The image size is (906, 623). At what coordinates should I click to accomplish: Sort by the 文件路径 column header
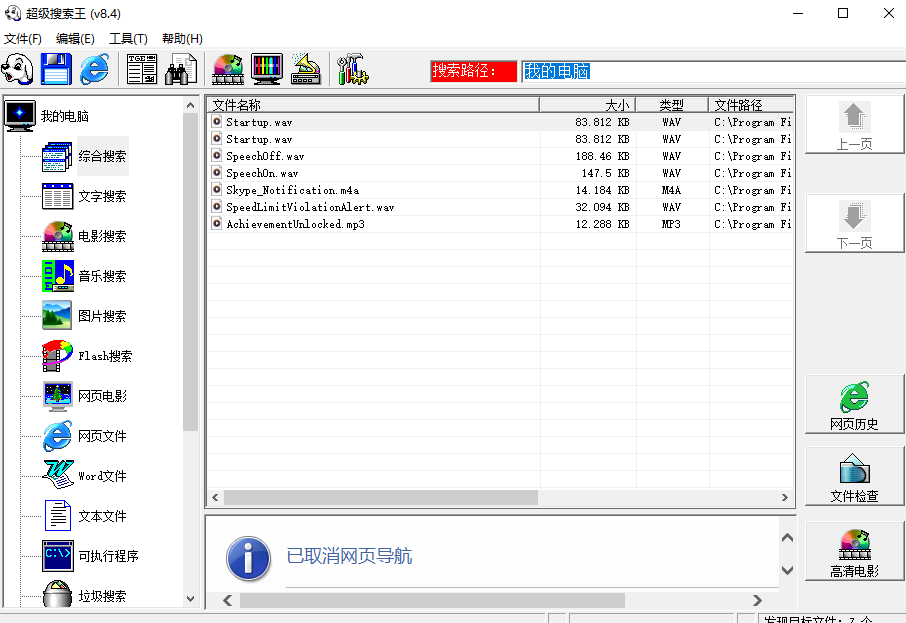click(x=751, y=105)
